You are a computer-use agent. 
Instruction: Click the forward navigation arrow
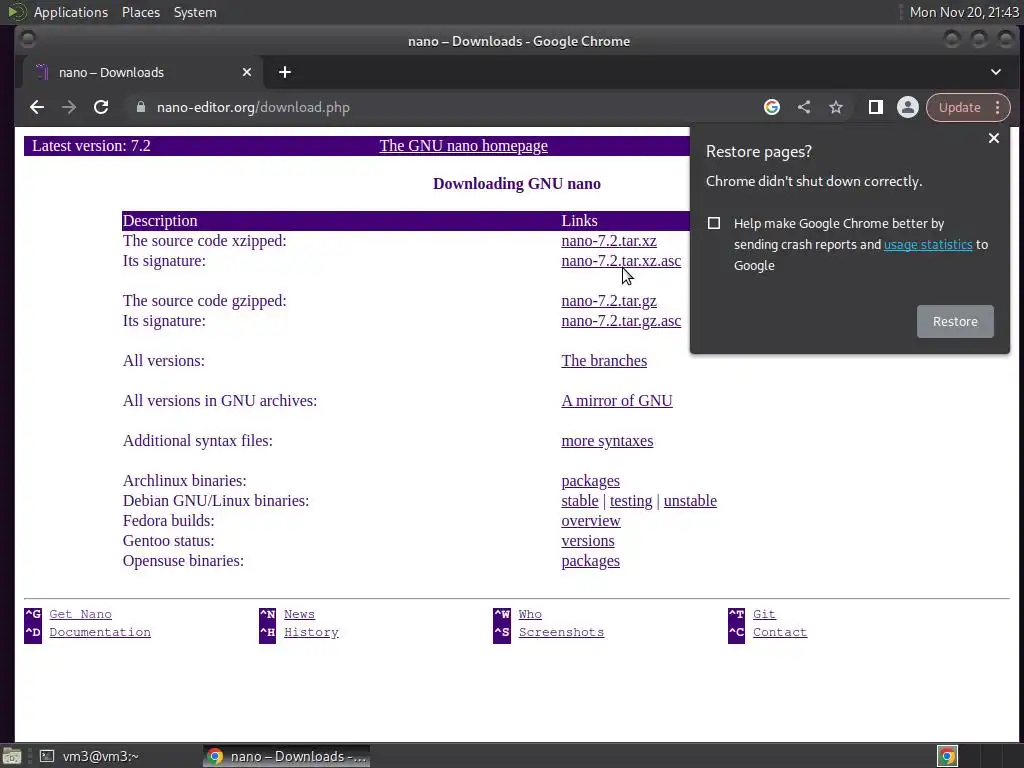coord(69,108)
